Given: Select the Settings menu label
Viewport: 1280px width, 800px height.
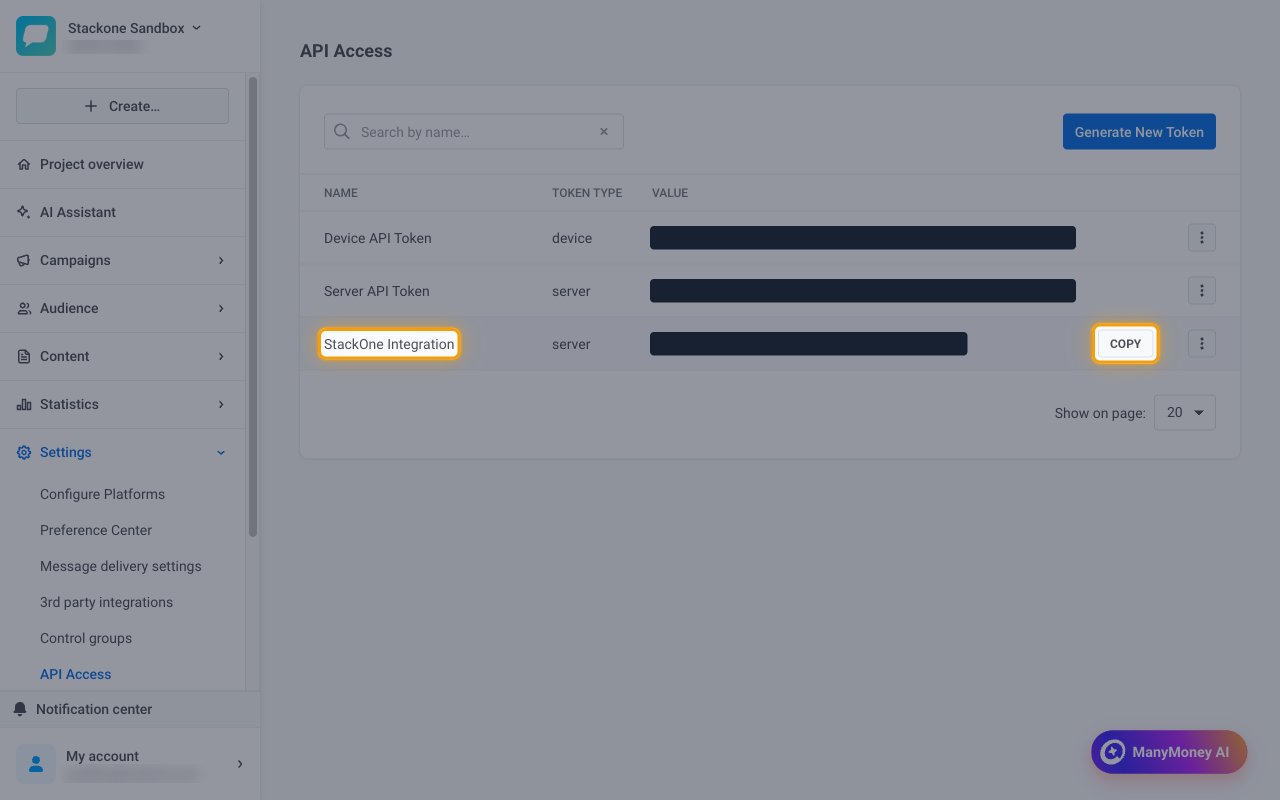Looking at the screenshot, I should point(66,452).
